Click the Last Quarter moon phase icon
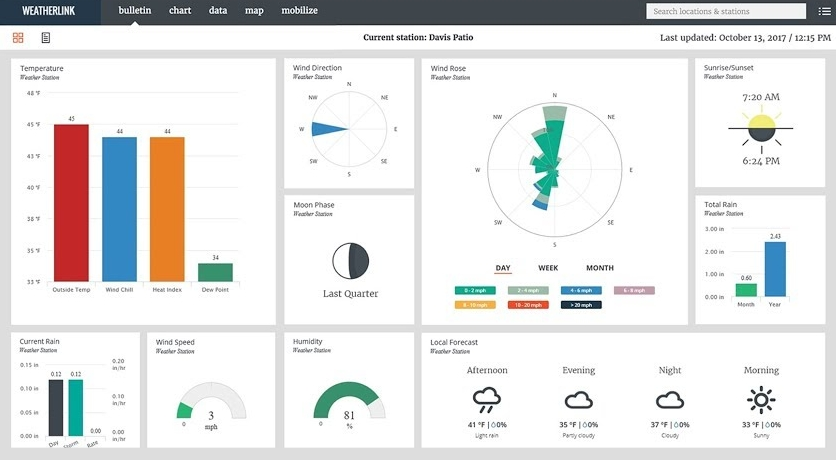836x460 pixels. click(350, 261)
